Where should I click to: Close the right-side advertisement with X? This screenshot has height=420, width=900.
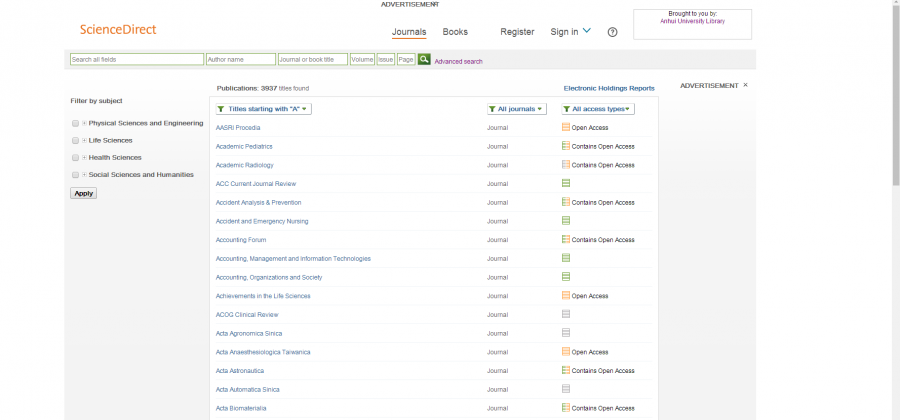tap(746, 85)
